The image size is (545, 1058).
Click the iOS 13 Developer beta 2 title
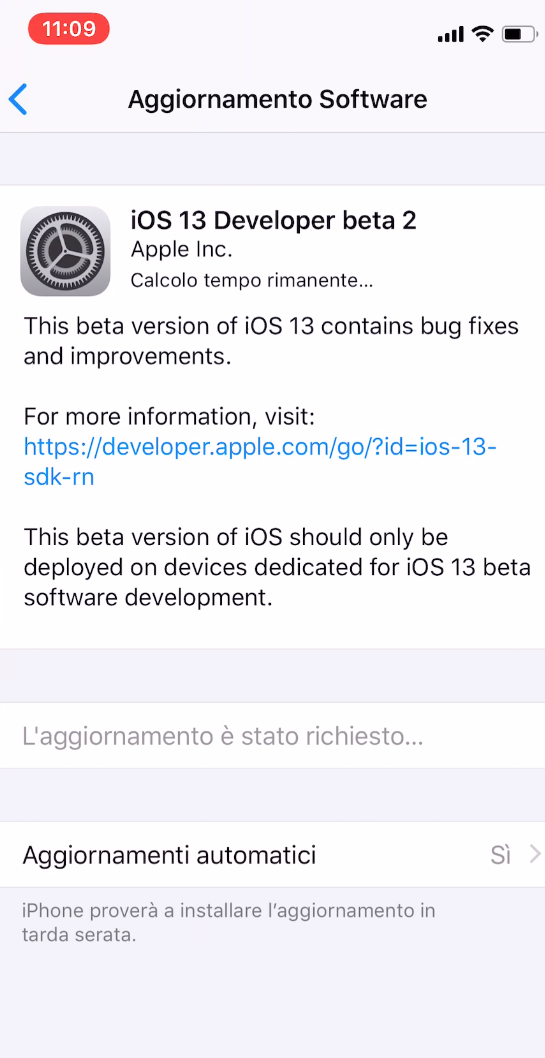point(273,220)
